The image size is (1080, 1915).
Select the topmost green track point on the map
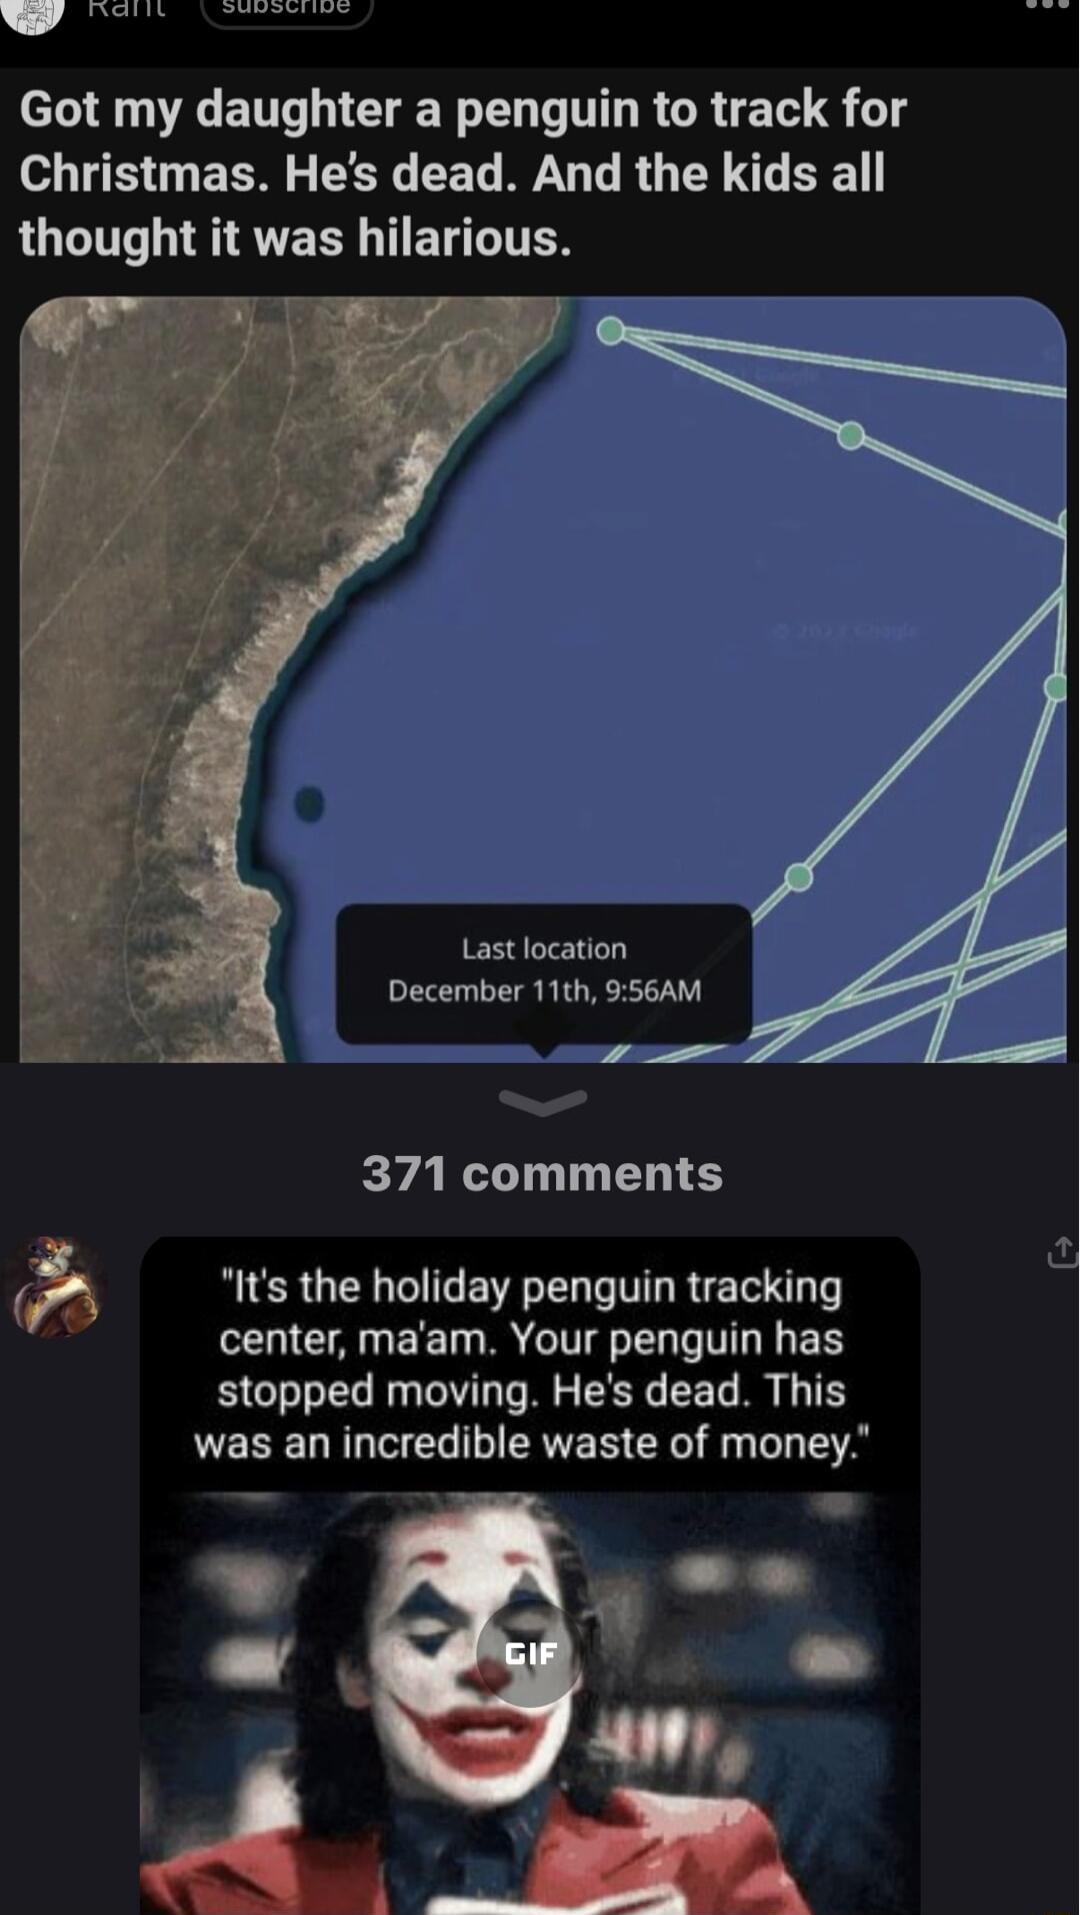[611, 331]
